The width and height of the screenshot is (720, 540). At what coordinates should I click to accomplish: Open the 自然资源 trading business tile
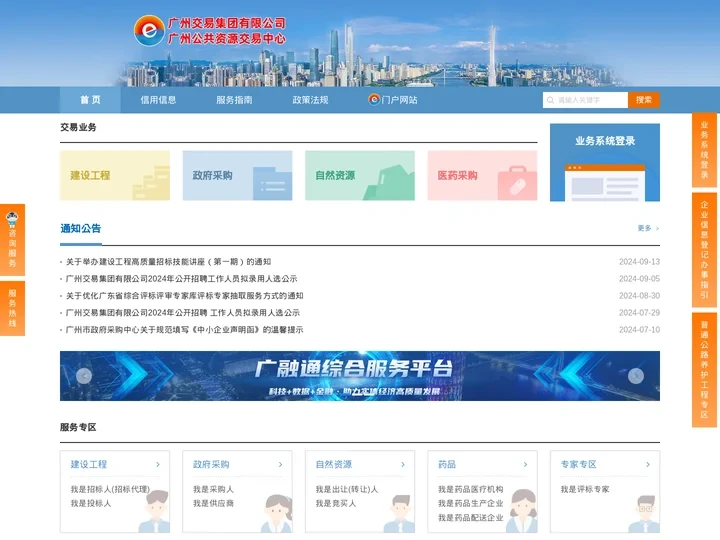click(360, 175)
